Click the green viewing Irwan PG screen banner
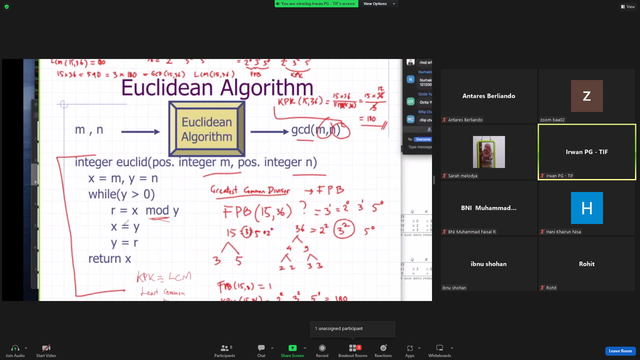640x360 pixels. click(316, 4)
